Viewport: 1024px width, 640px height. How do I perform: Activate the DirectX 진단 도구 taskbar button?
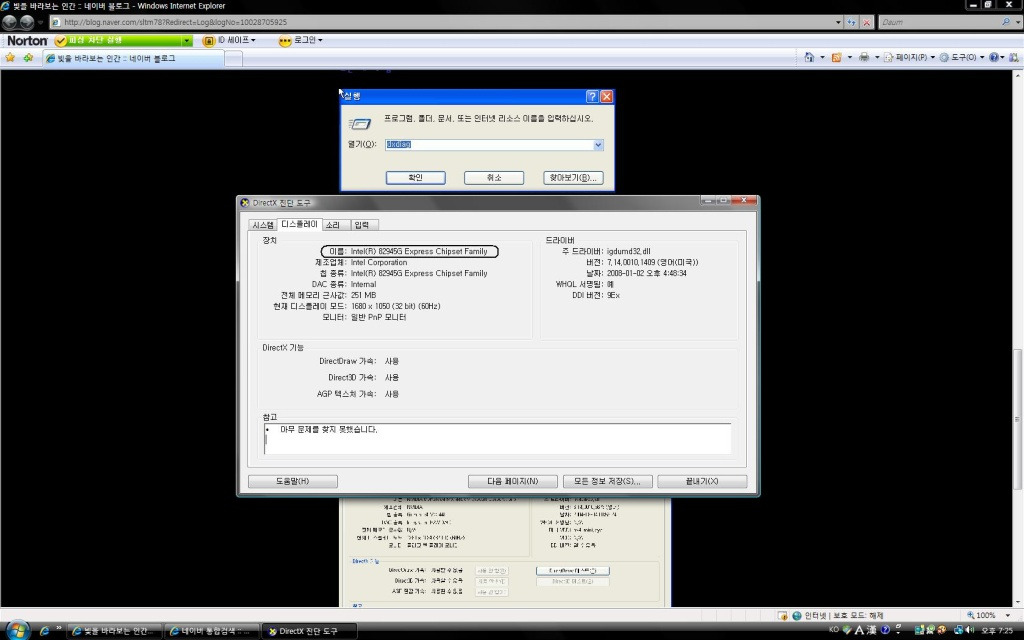click(310, 631)
